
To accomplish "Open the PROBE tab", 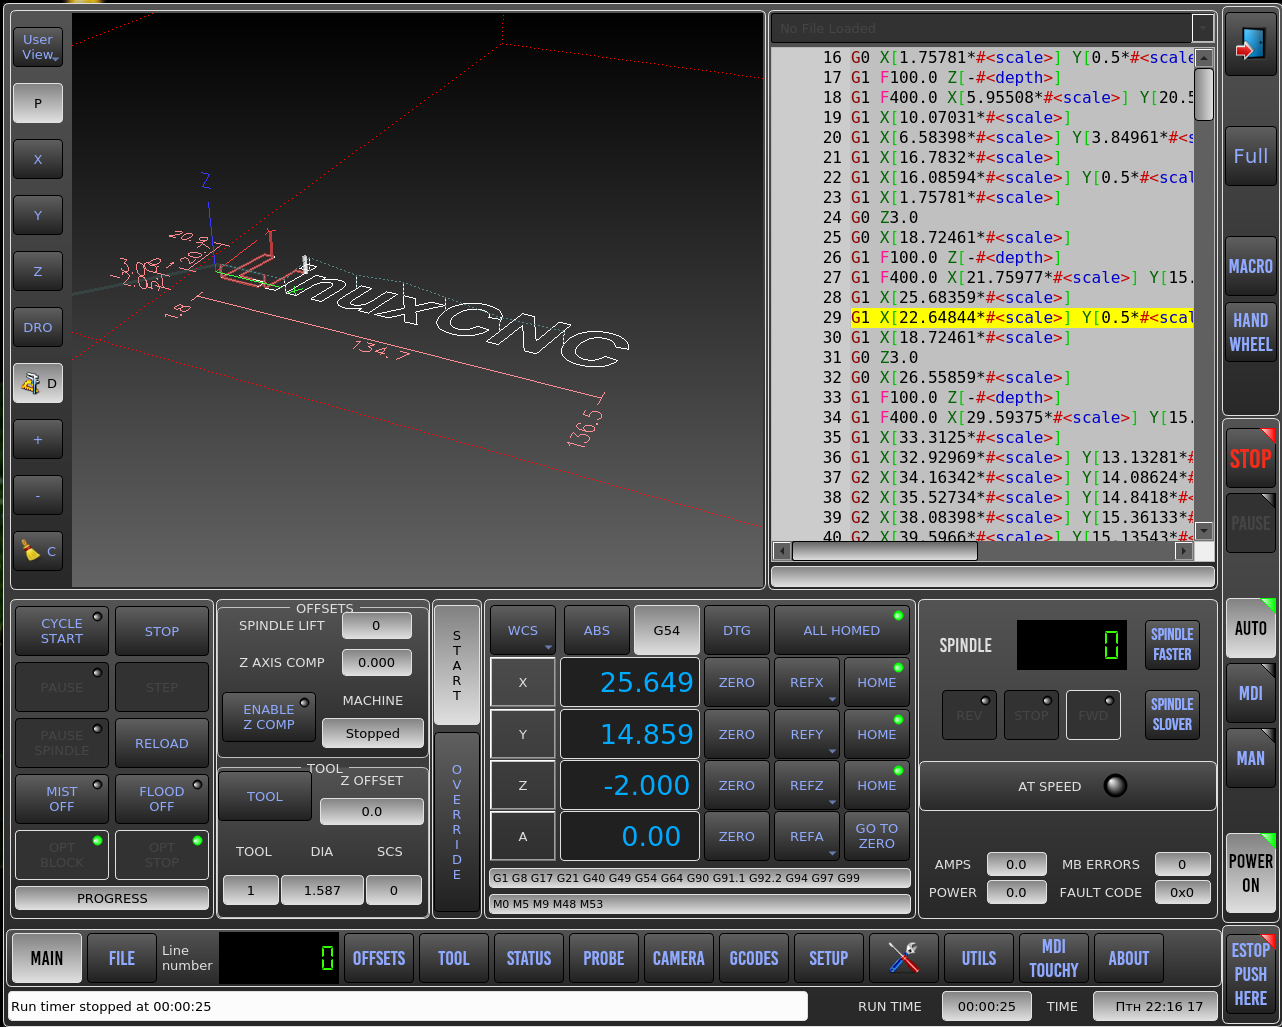I will click(604, 958).
